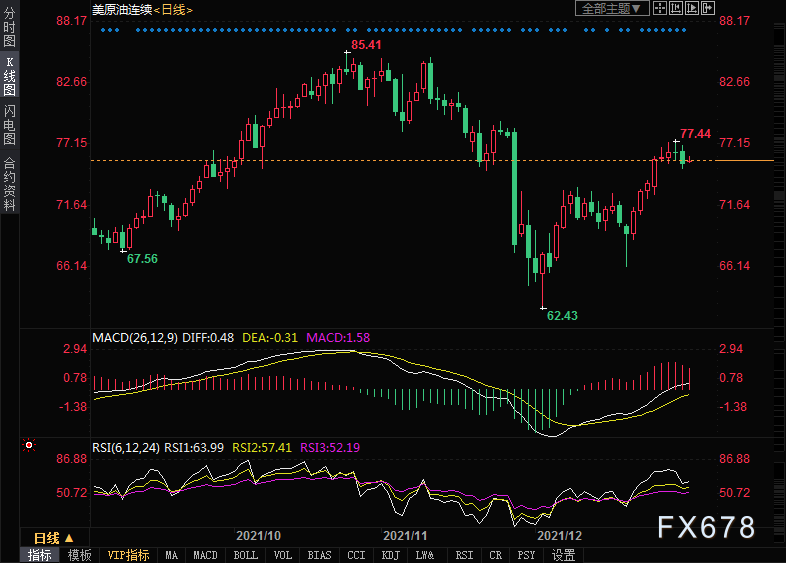Click the 2021/12 date axis label
The width and height of the screenshot is (786, 563).
pyautogui.click(x=559, y=535)
